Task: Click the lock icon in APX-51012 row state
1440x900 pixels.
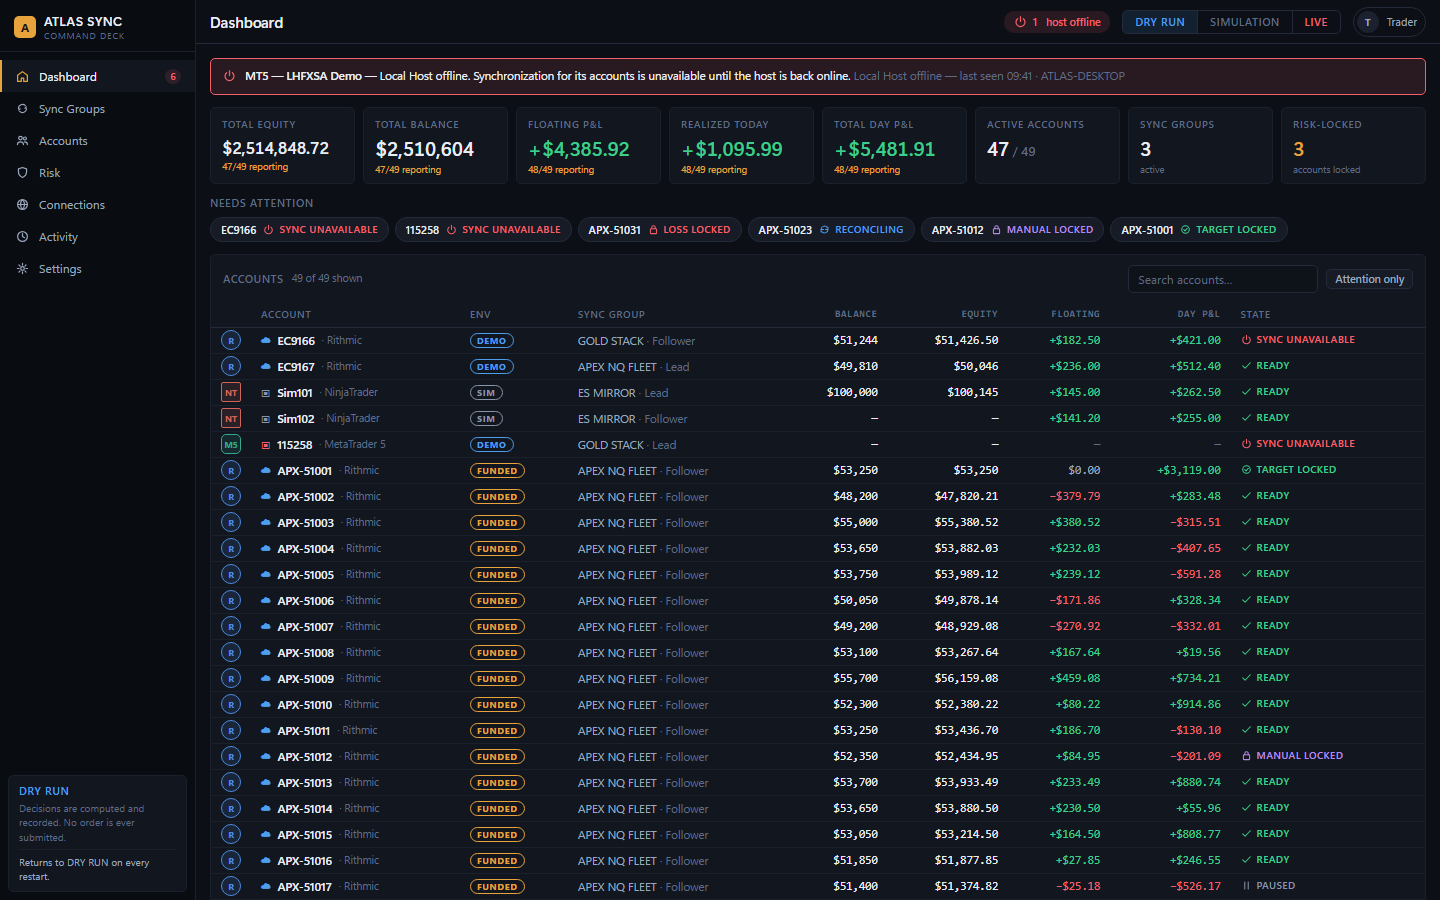Action: tap(1246, 756)
